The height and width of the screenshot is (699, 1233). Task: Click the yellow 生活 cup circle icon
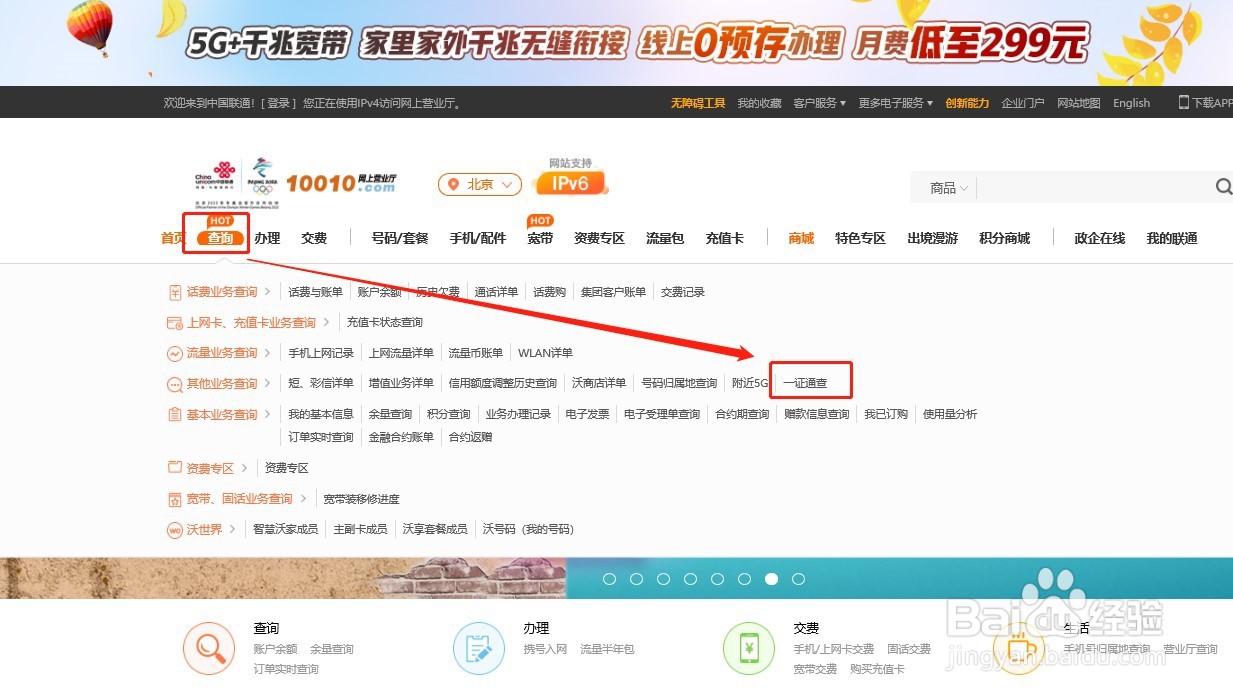(x=1019, y=648)
